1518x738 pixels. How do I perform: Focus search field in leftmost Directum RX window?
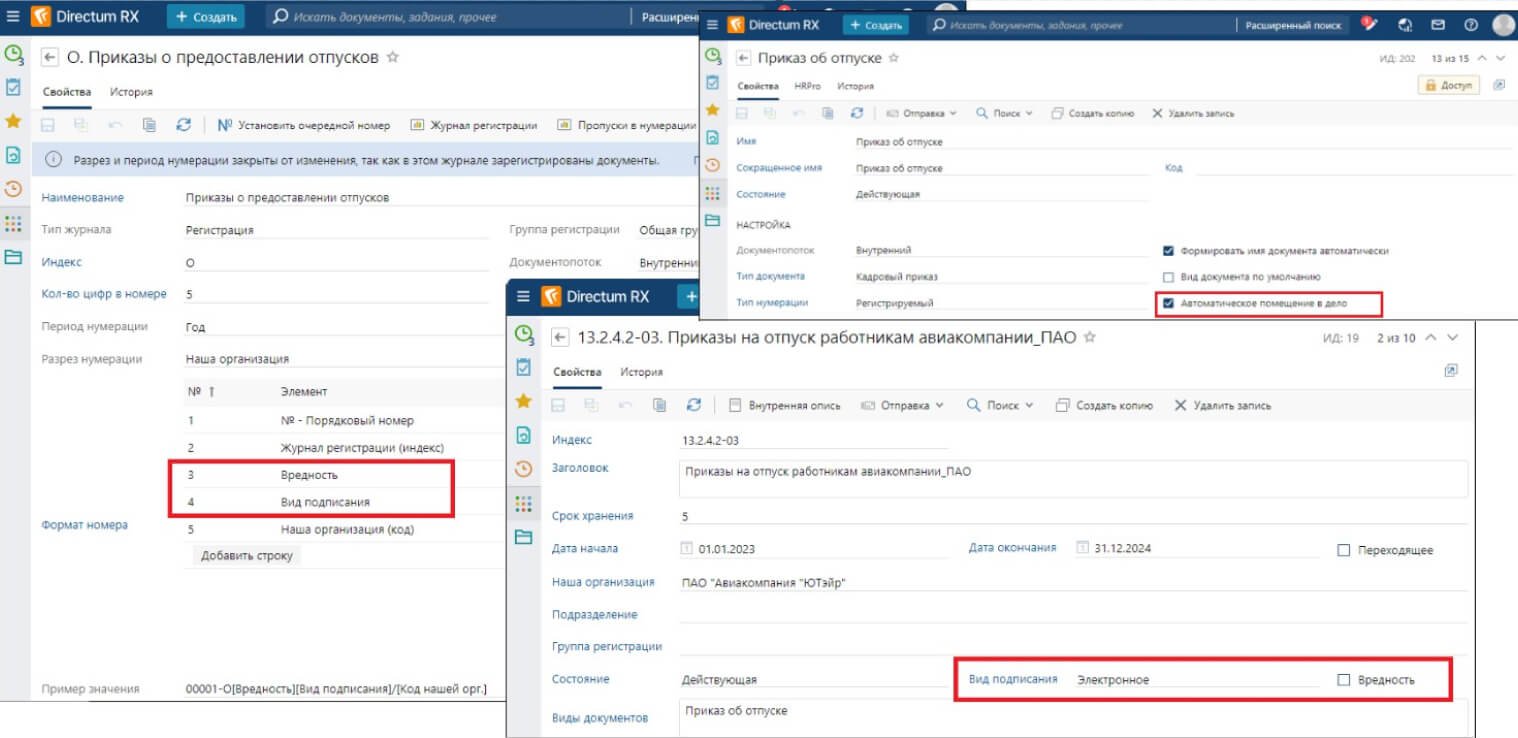pyautogui.click(x=450, y=17)
